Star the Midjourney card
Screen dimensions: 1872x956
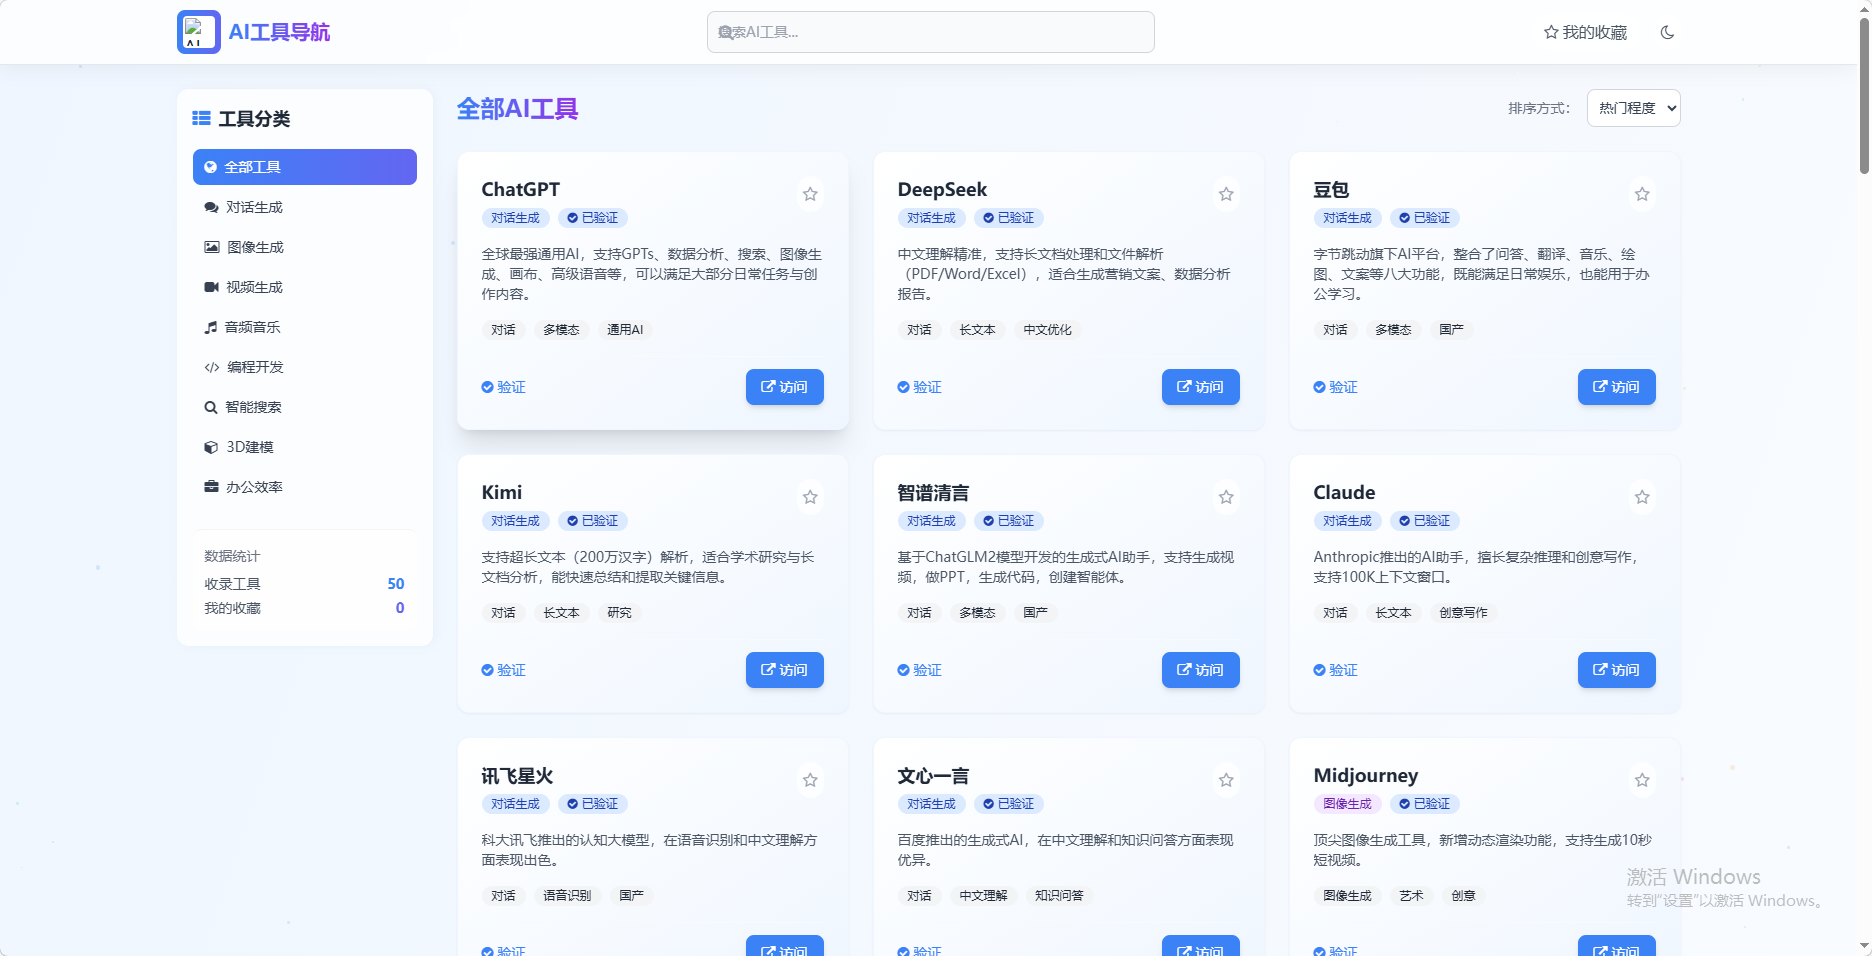click(1641, 780)
